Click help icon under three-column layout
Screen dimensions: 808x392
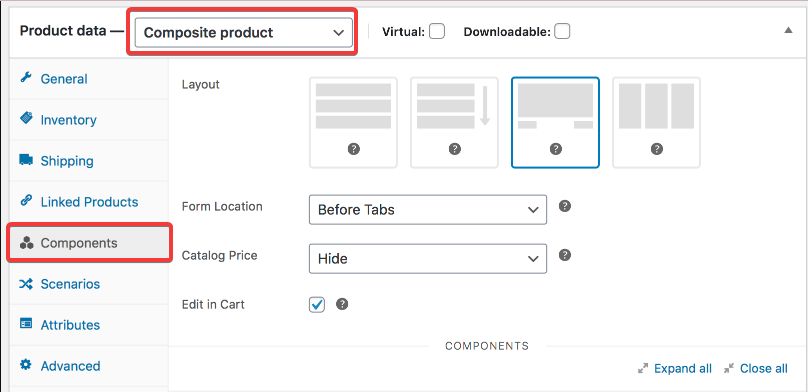(656, 149)
